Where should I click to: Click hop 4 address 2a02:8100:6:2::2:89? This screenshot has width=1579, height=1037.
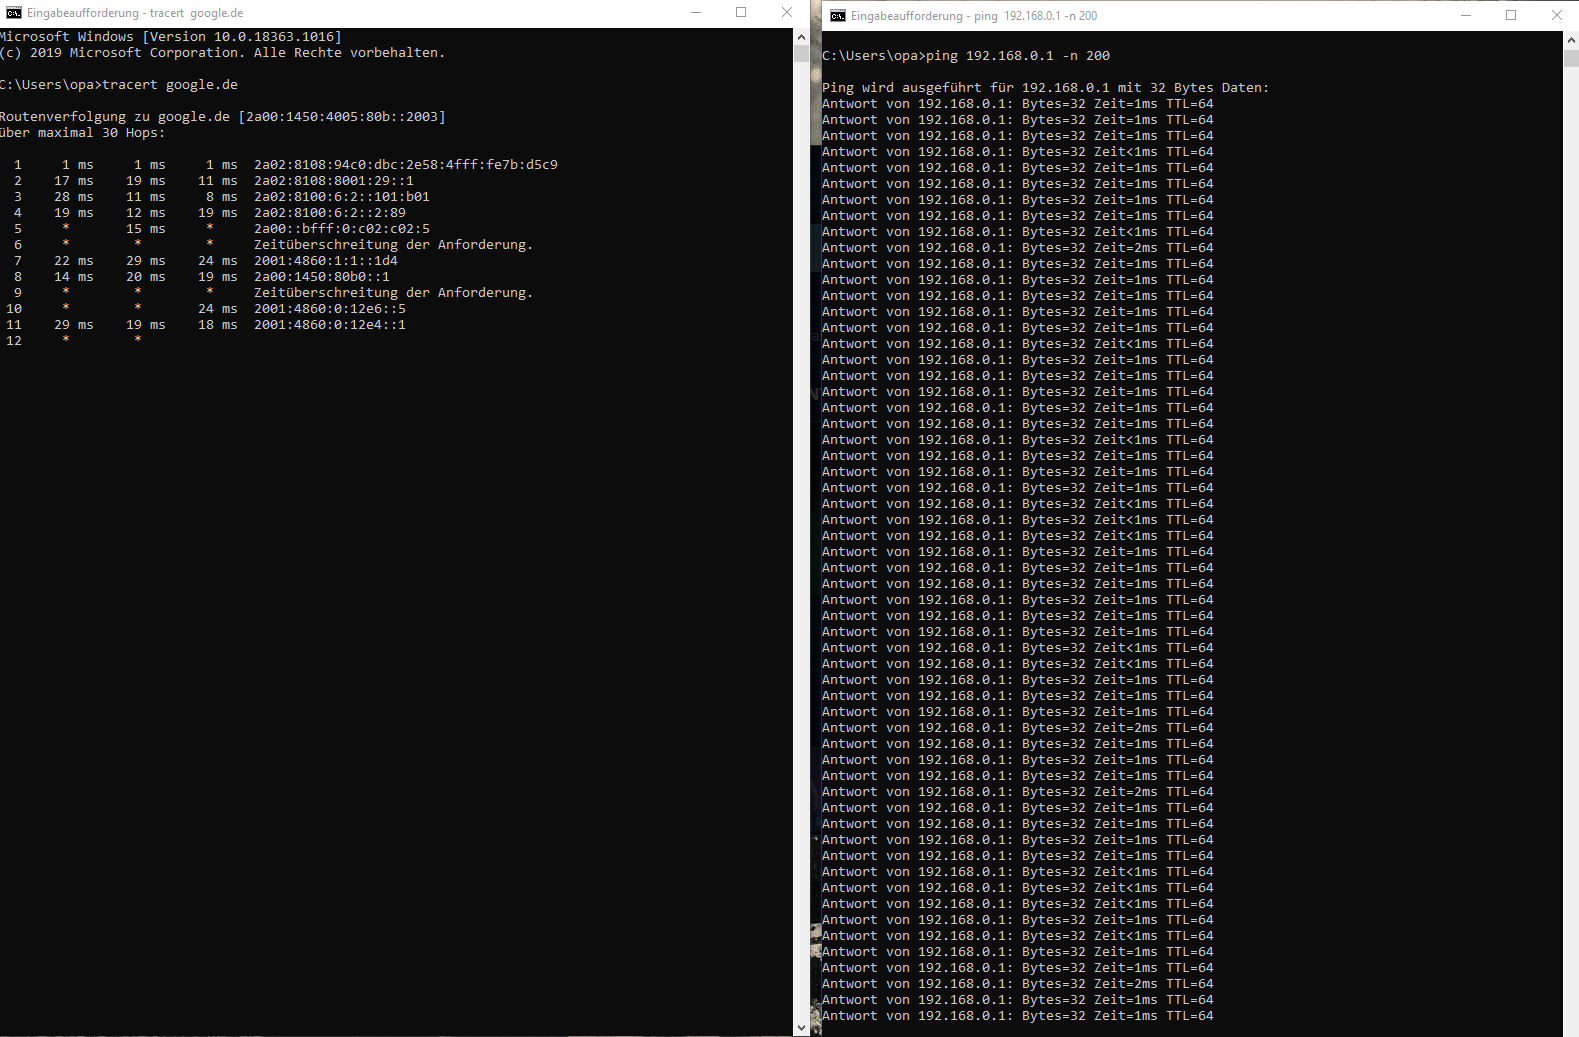(x=330, y=213)
